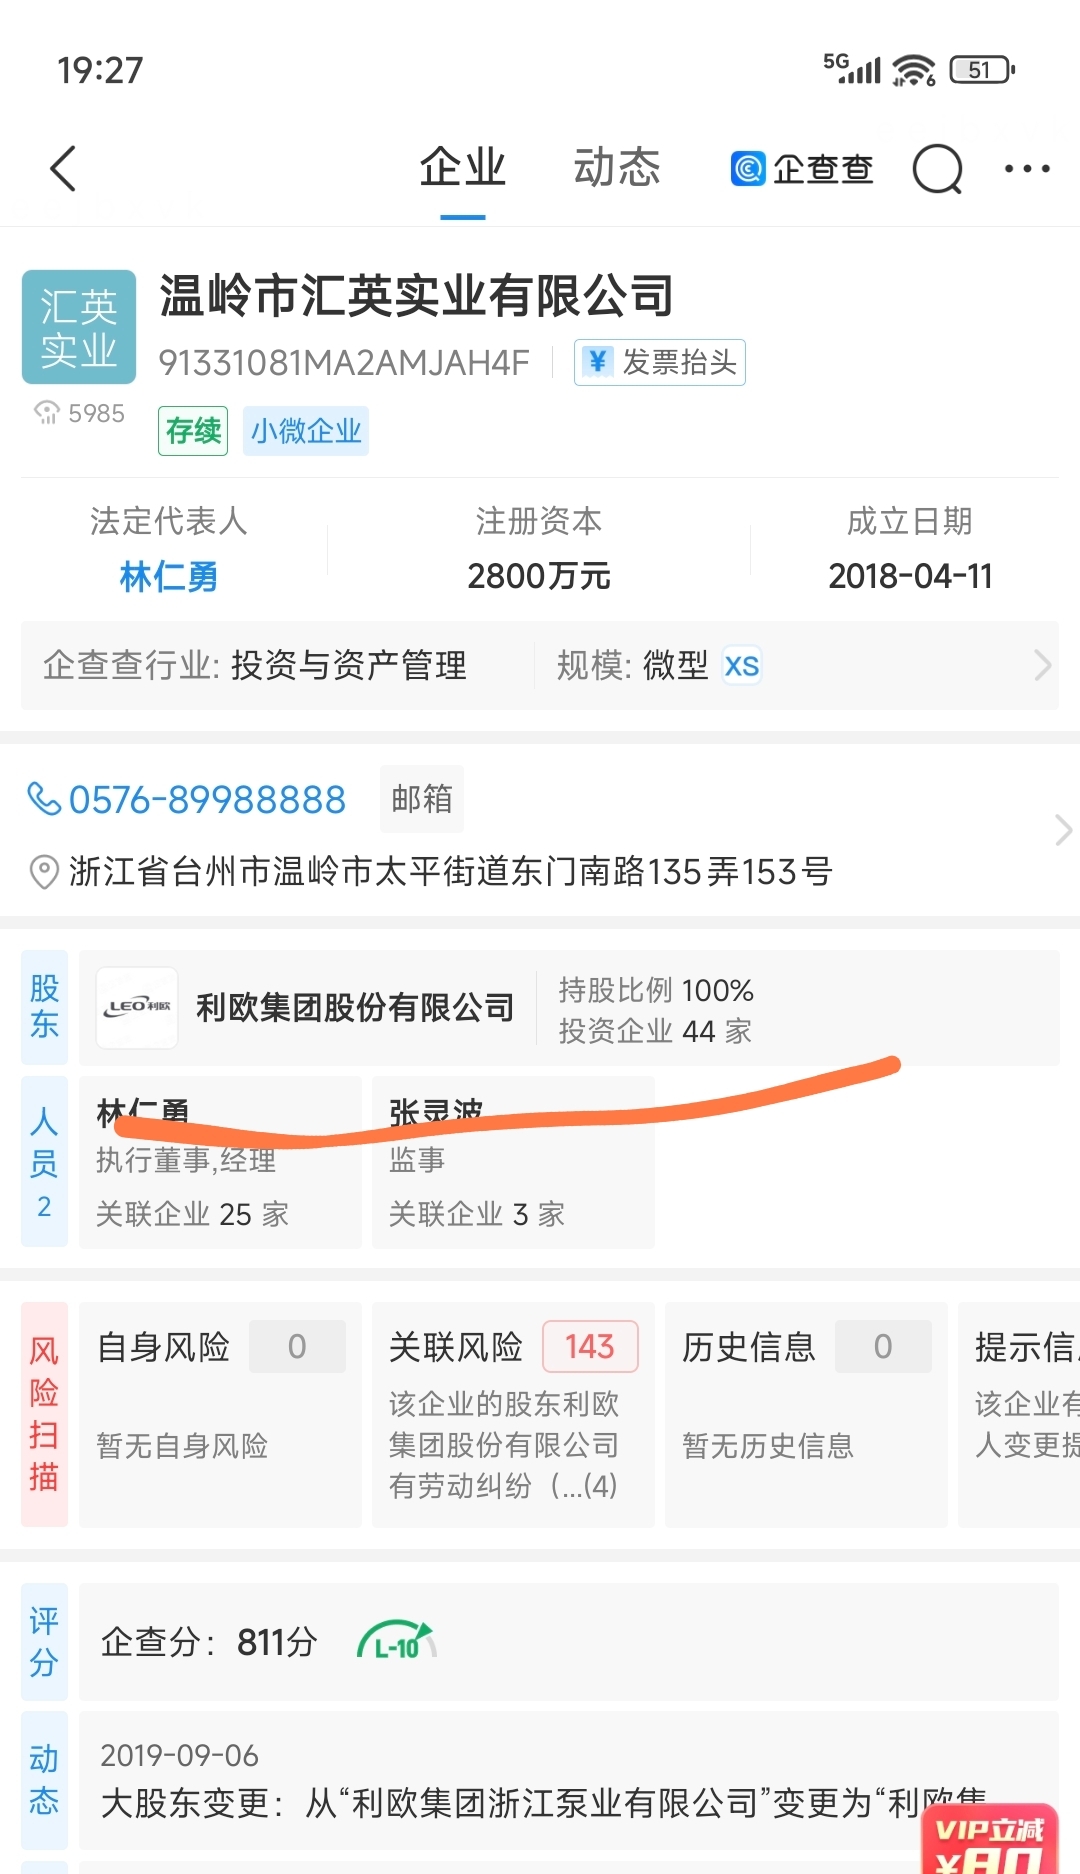Viewport: 1080px width, 1874px height.
Task: Tap the VIP立减 promotion banner
Action: (x=990, y=1840)
